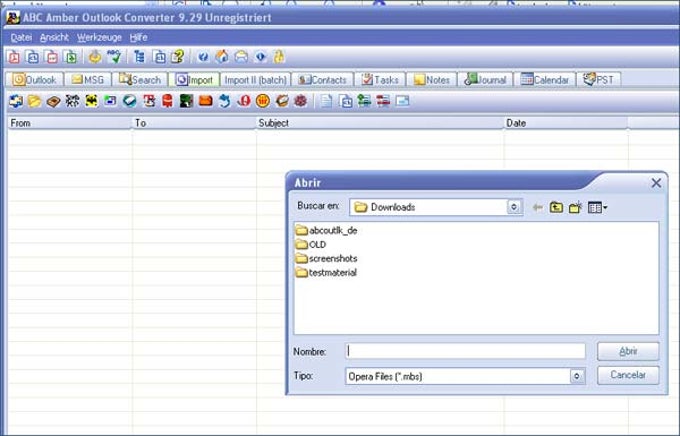The image size is (680, 436).
Task: Switch to the Contacts tab
Action: [323, 80]
